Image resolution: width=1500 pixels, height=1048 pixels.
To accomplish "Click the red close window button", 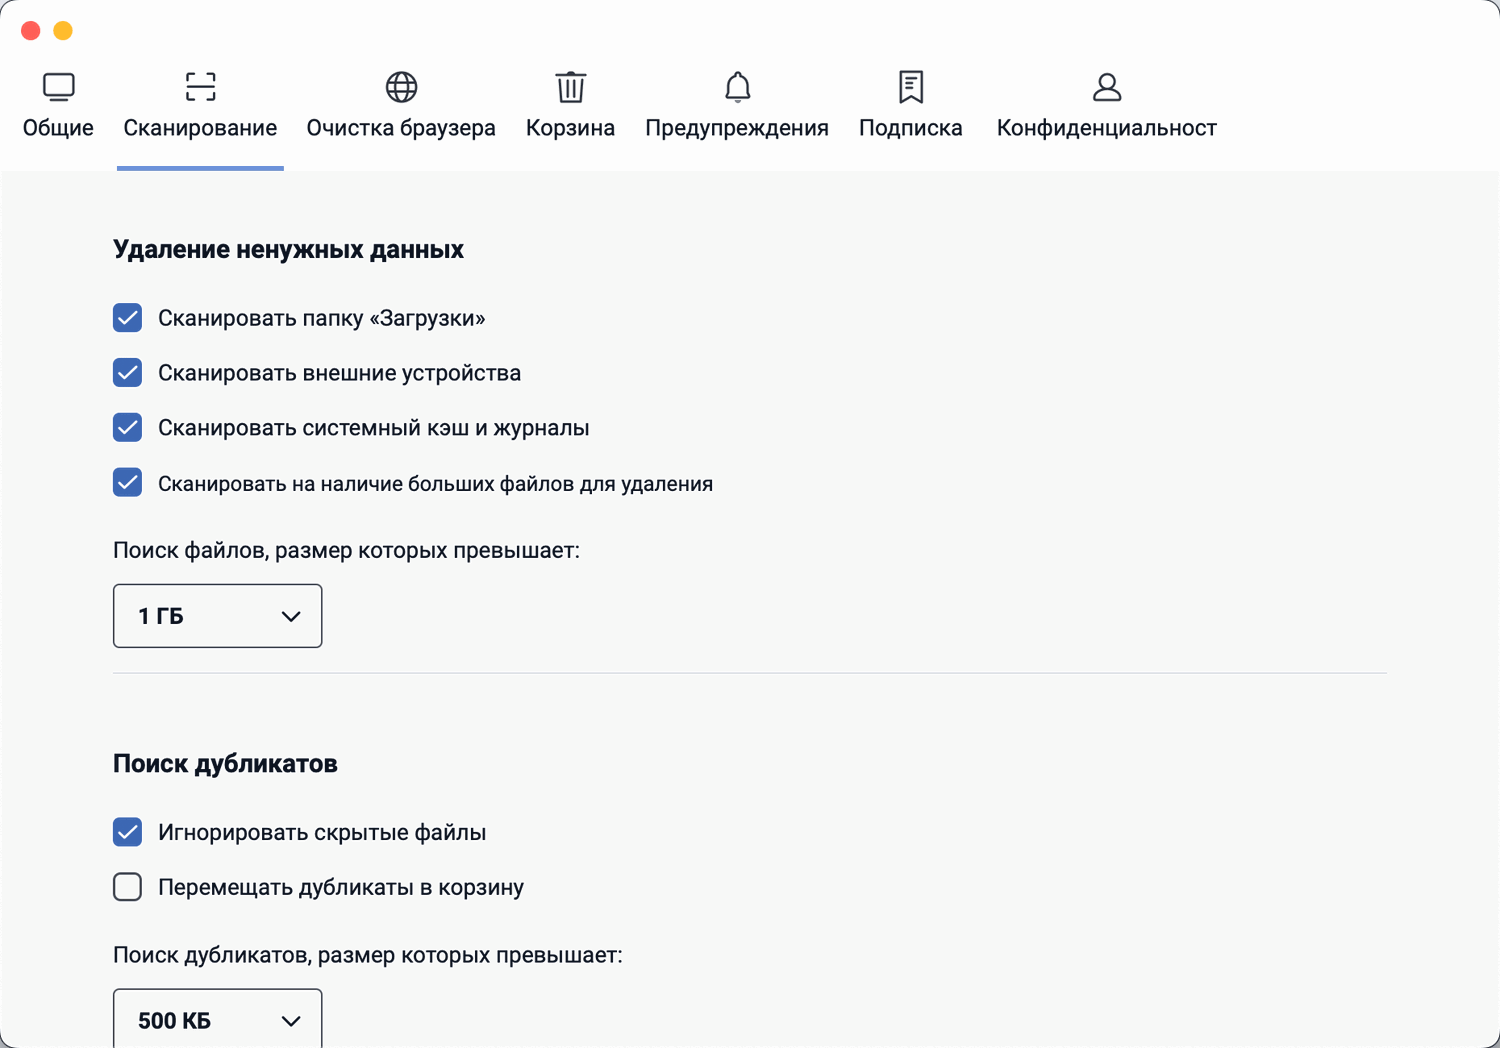I will coord(31,31).
